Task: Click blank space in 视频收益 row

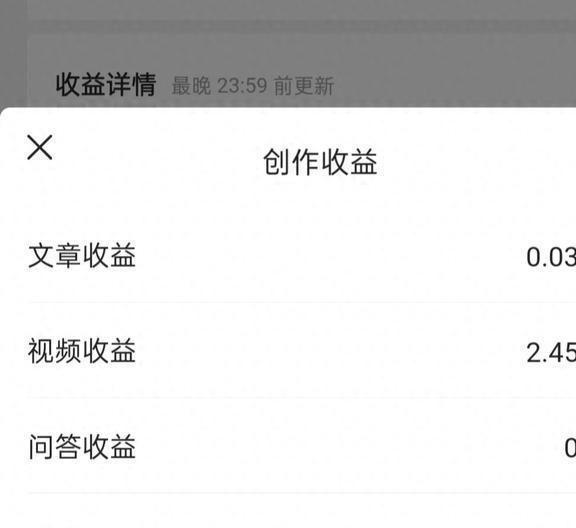Action: tap(331, 352)
